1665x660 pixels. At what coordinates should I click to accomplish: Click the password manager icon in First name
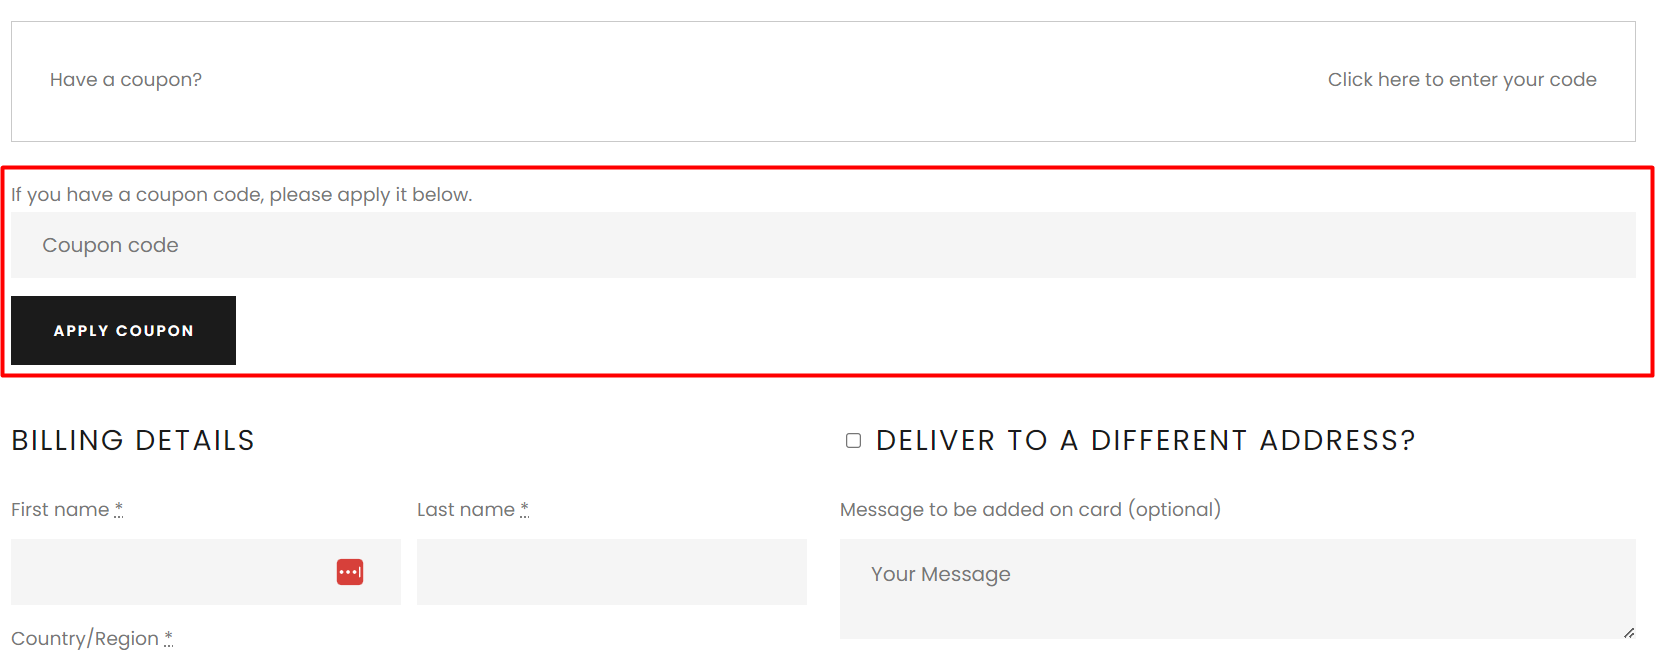pos(350,572)
